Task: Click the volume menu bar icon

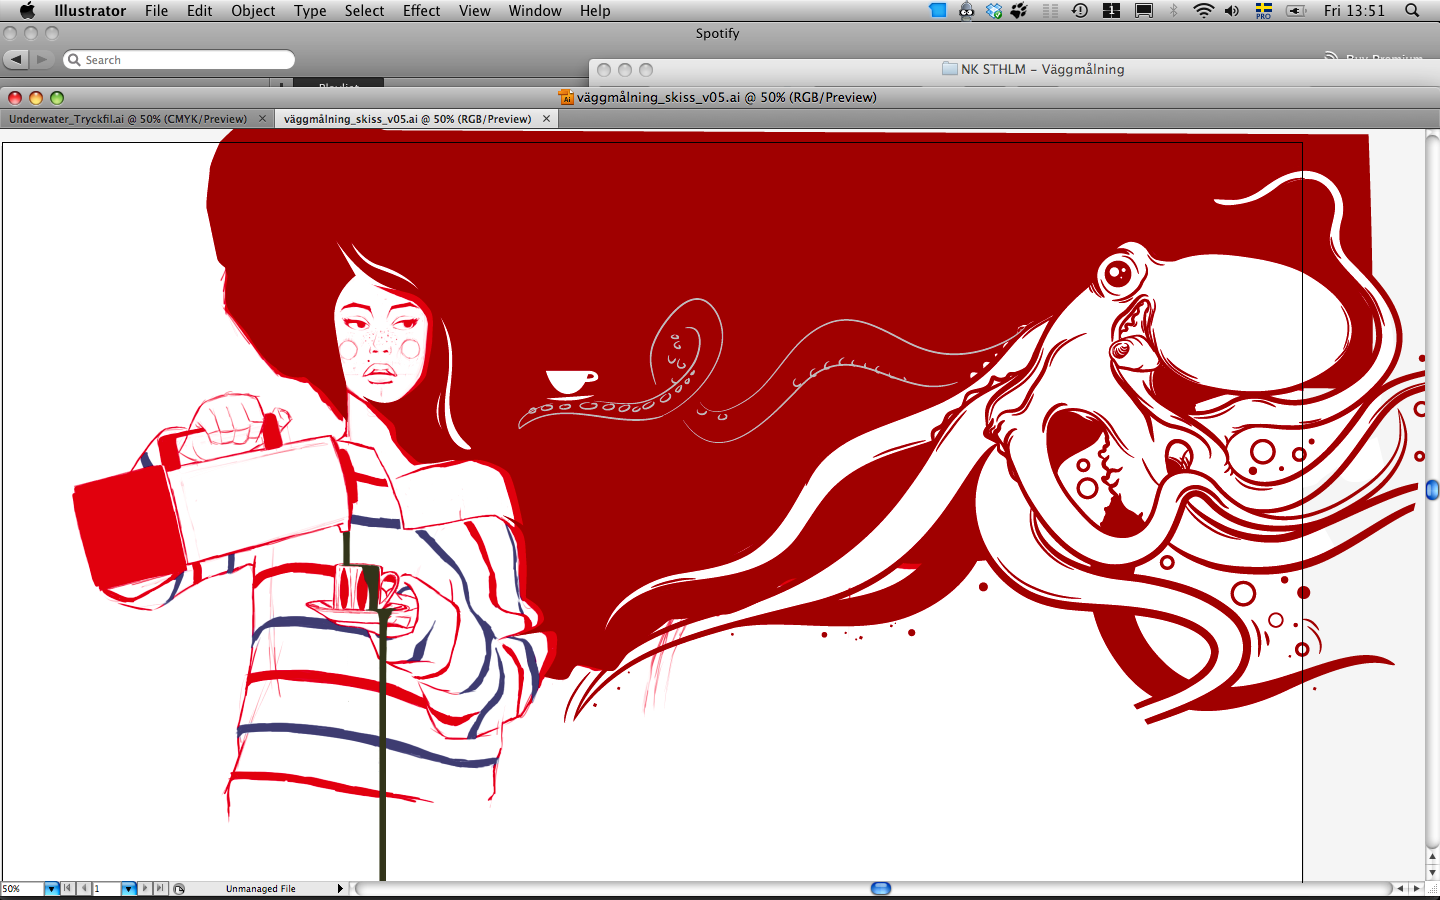Action: pyautogui.click(x=1232, y=11)
